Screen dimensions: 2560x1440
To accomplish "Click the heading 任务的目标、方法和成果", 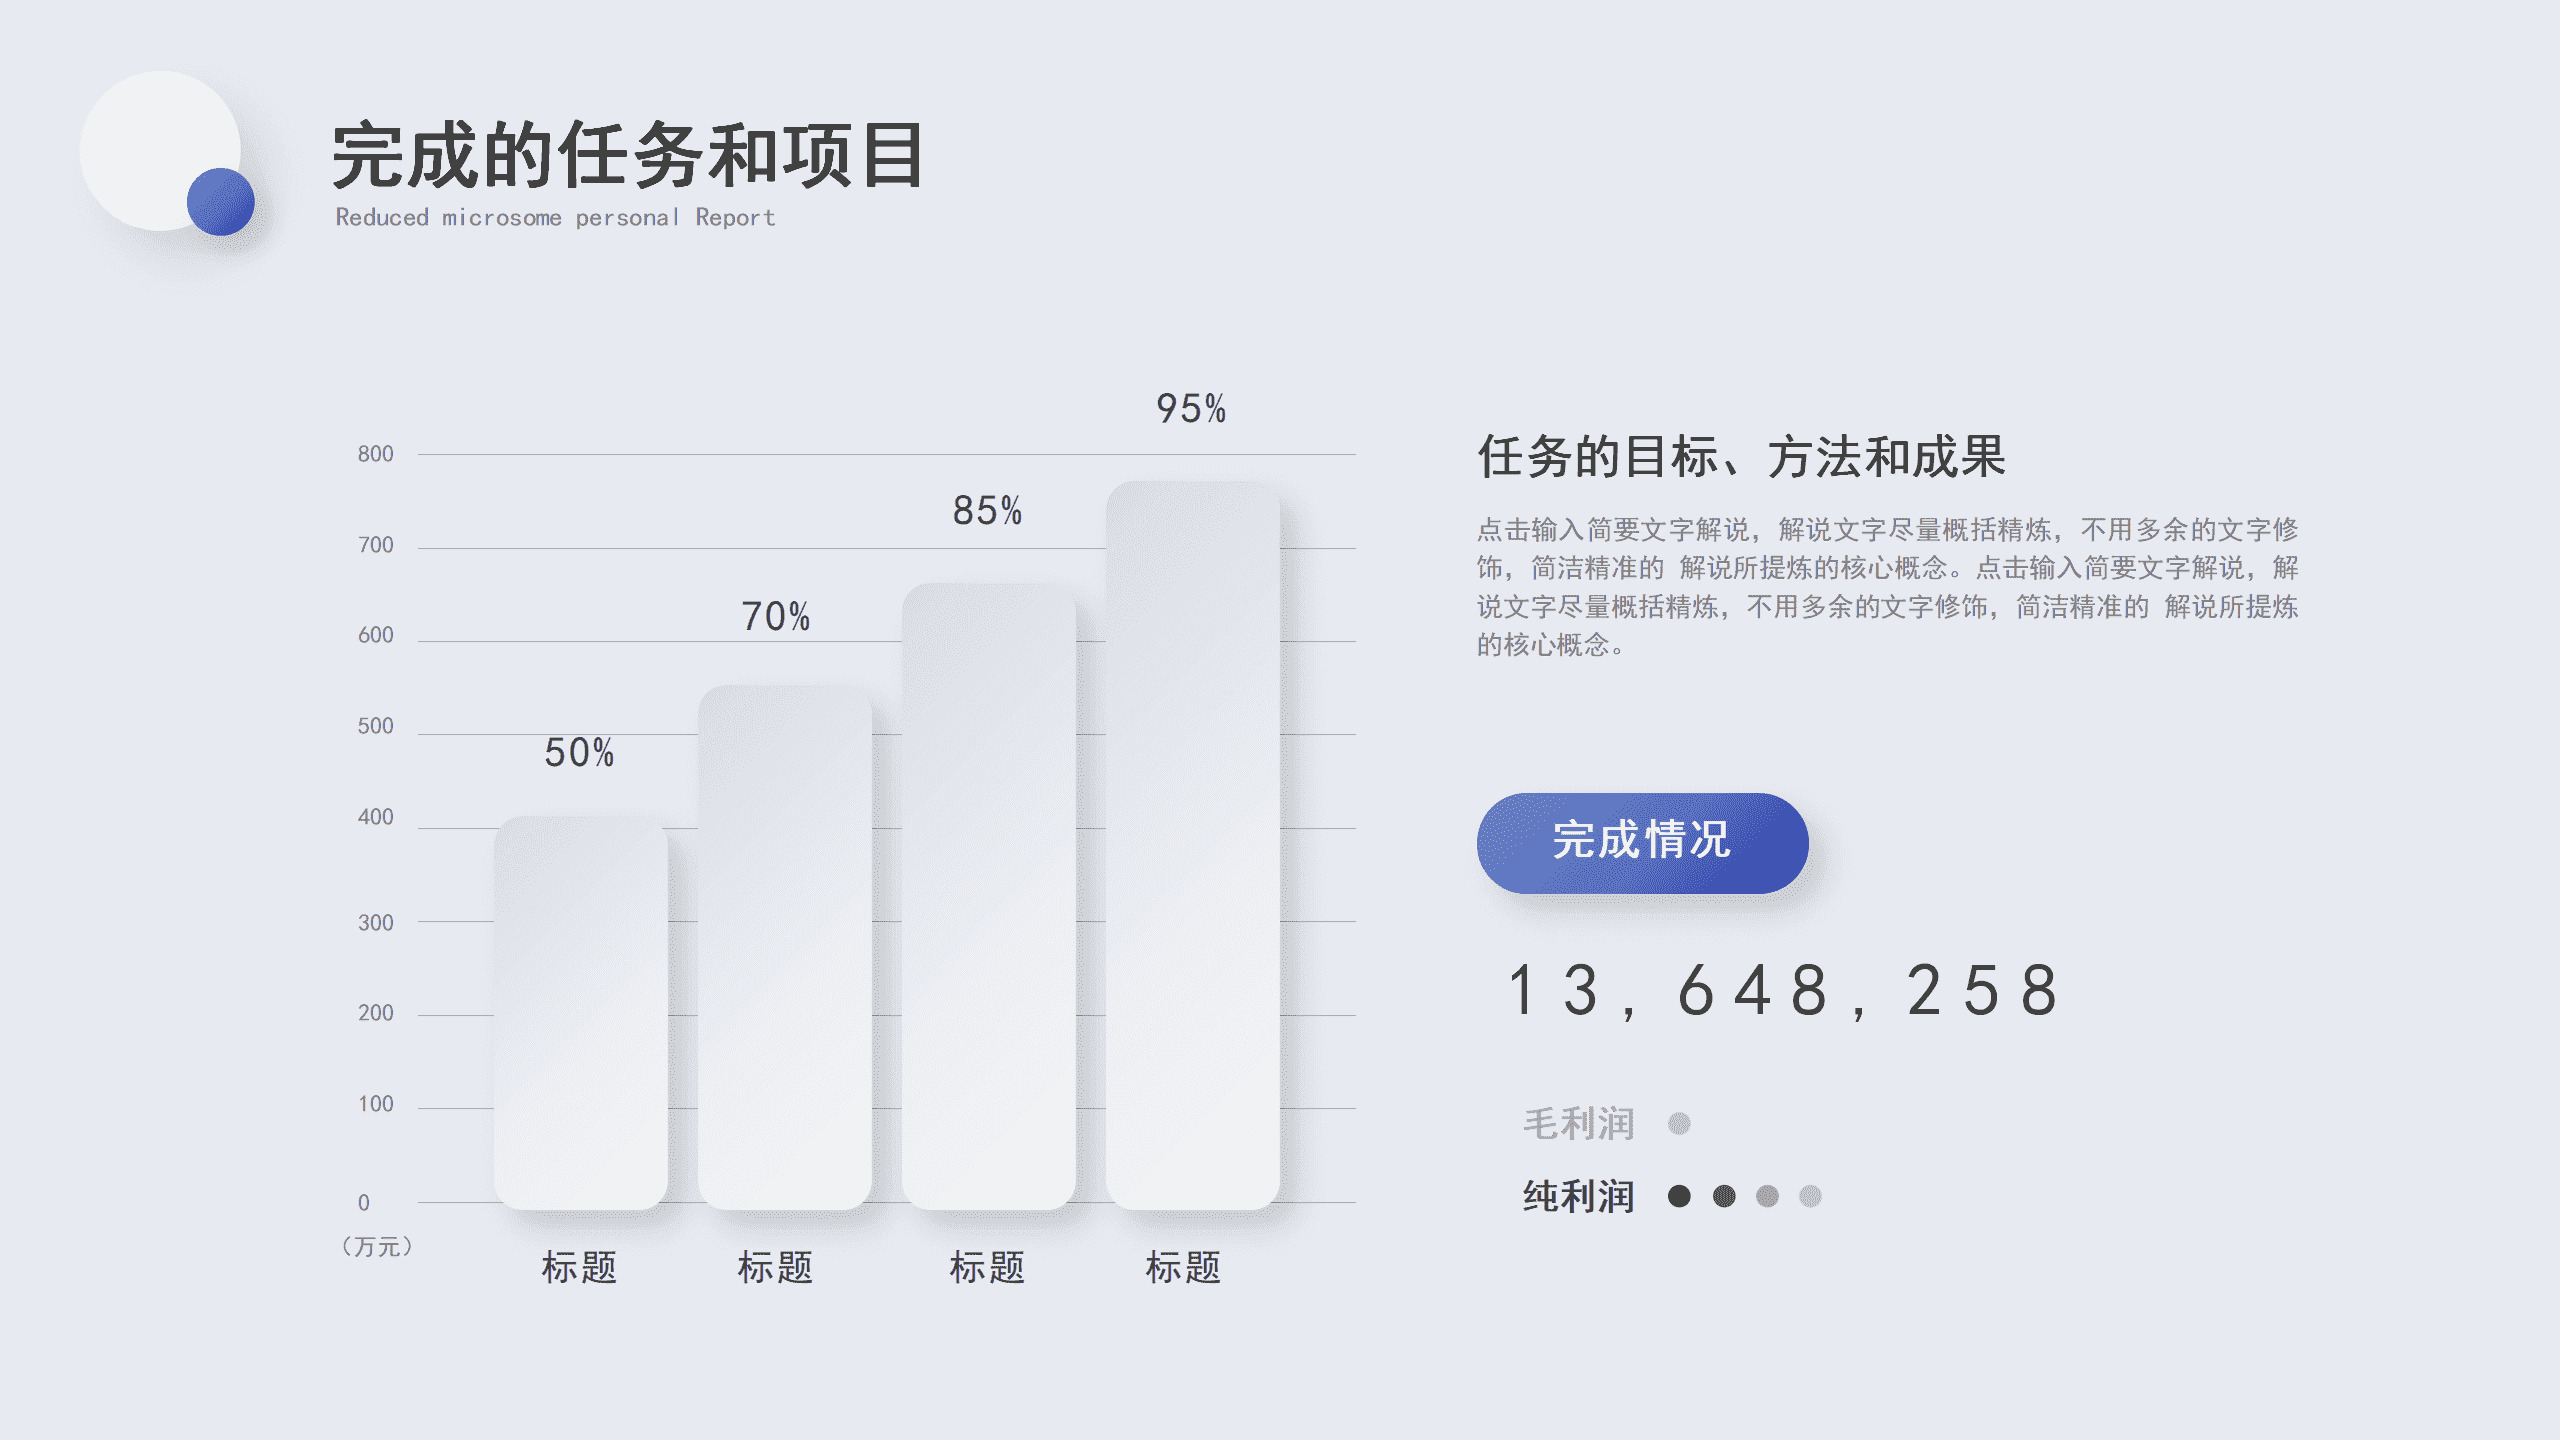I will tap(1741, 457).
